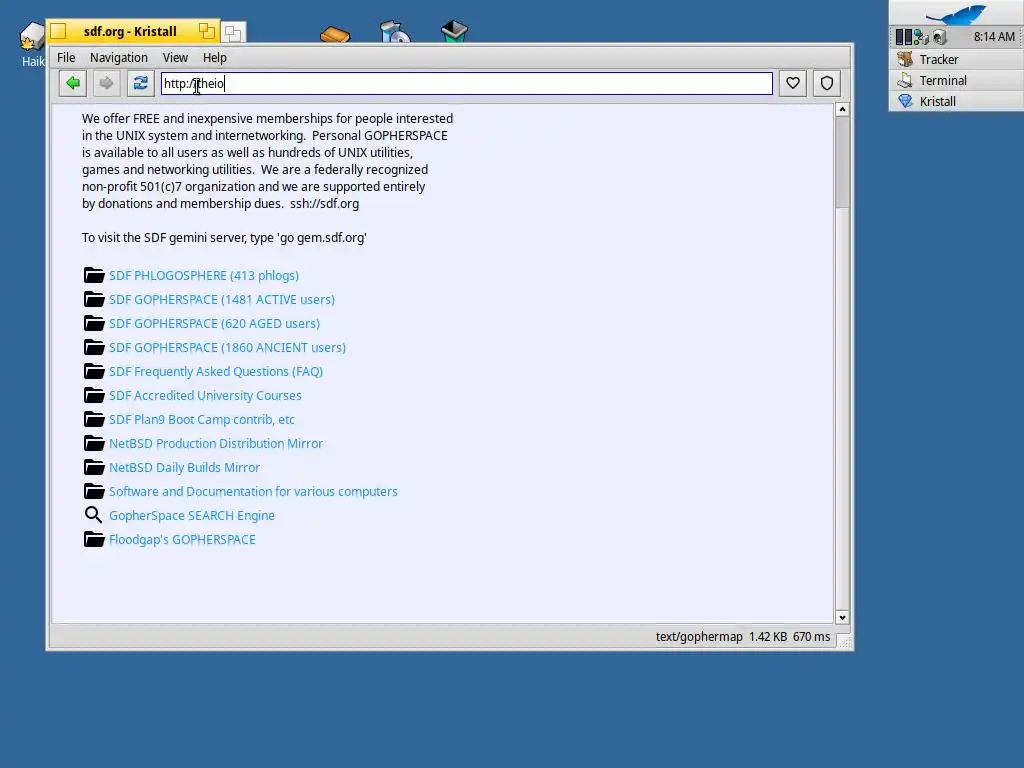Screen dimensions: 1024x768
Task: Follow SDF Plan9 Boot Camp contrib link
Action: (202, 419)
